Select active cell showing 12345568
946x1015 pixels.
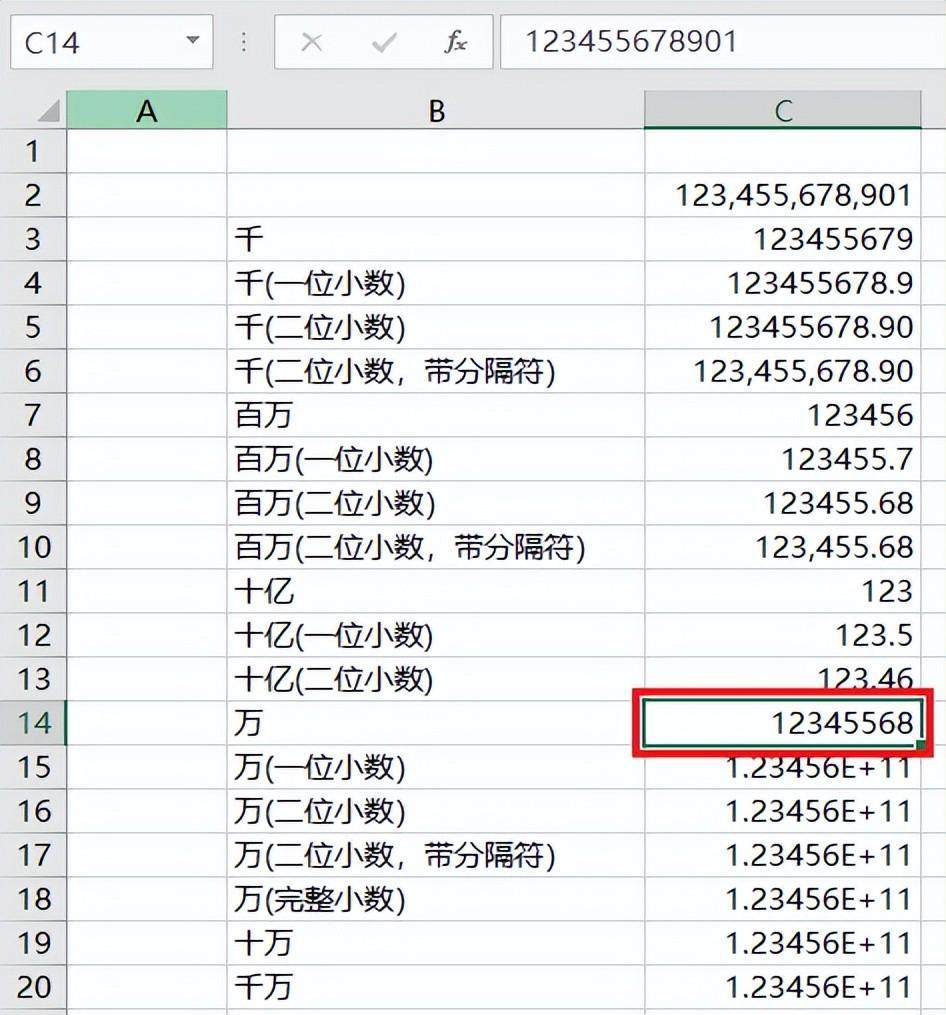tap(783, 723)
